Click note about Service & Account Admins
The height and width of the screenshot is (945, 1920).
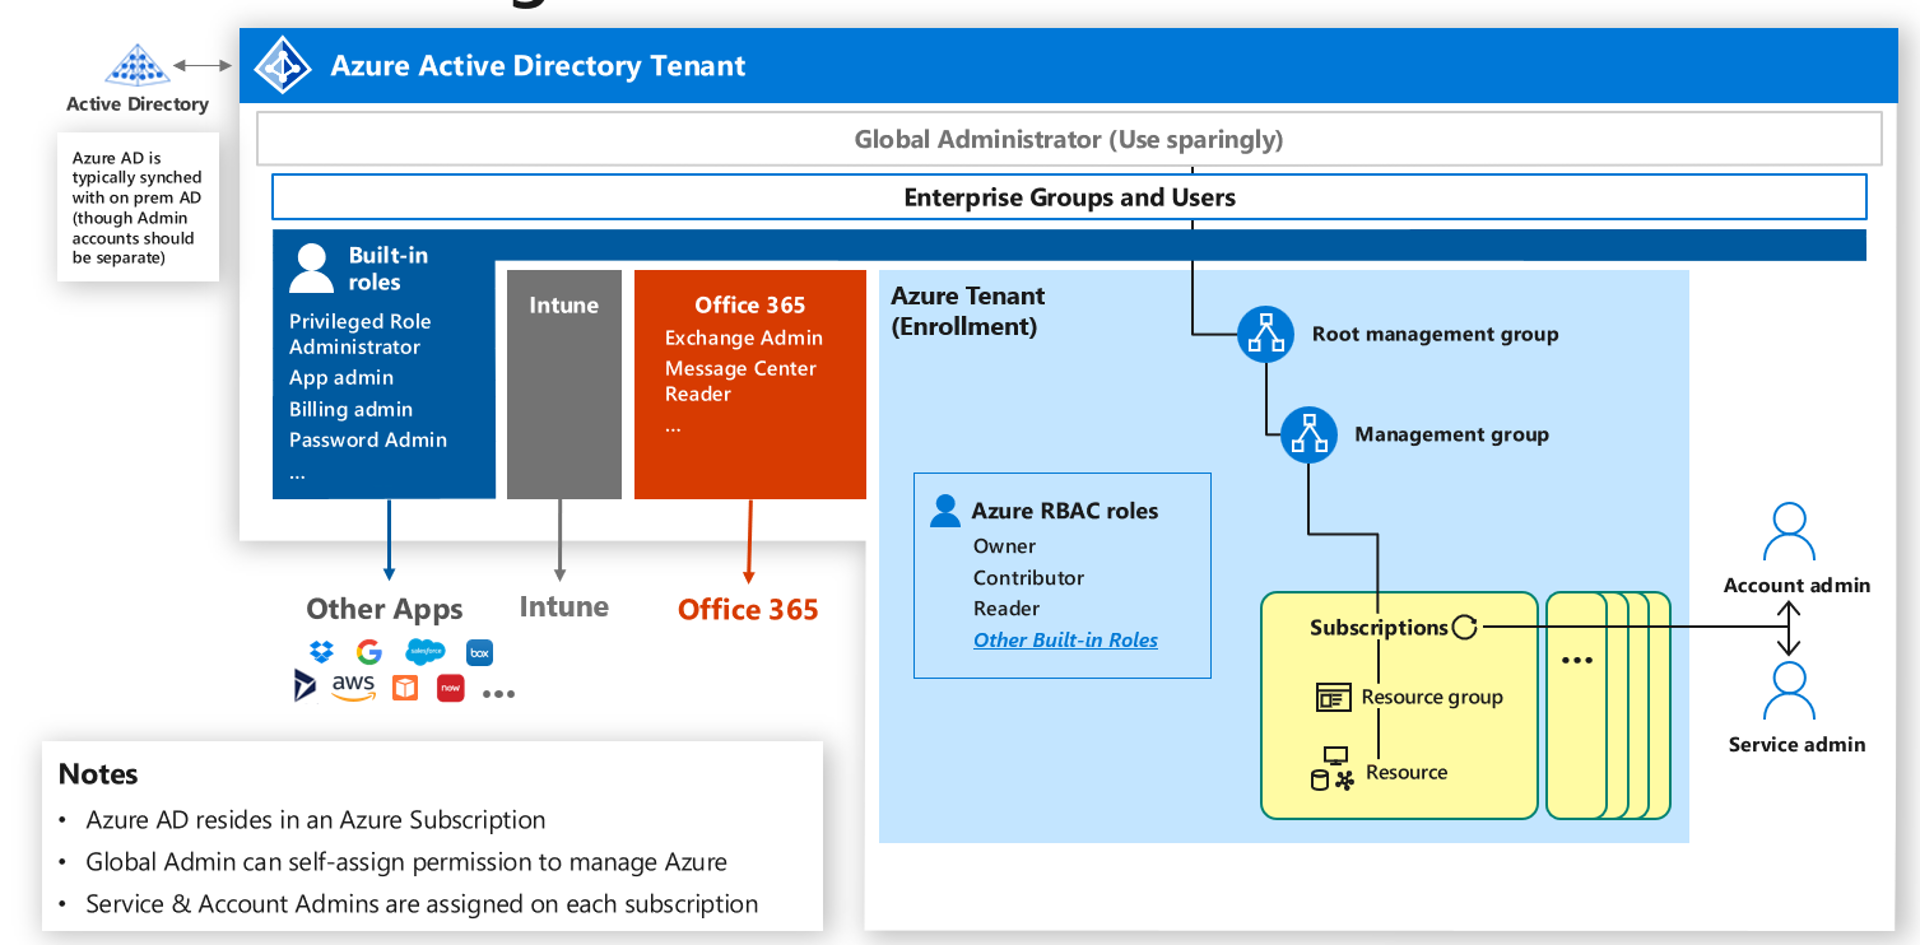coord(422,904)
